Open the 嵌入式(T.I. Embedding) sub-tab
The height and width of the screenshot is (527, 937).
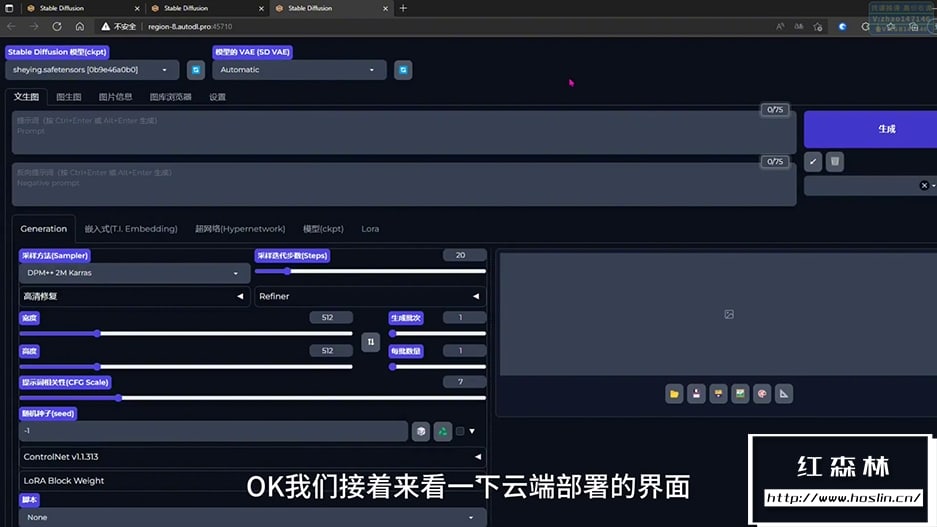pyautogui.click(x=131, y=229)
